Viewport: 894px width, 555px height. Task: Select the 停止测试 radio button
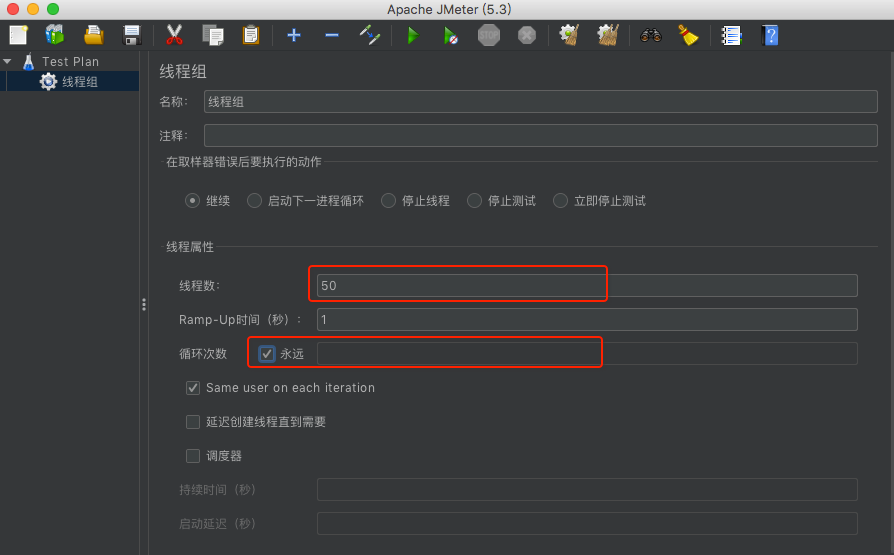point(474,201)
